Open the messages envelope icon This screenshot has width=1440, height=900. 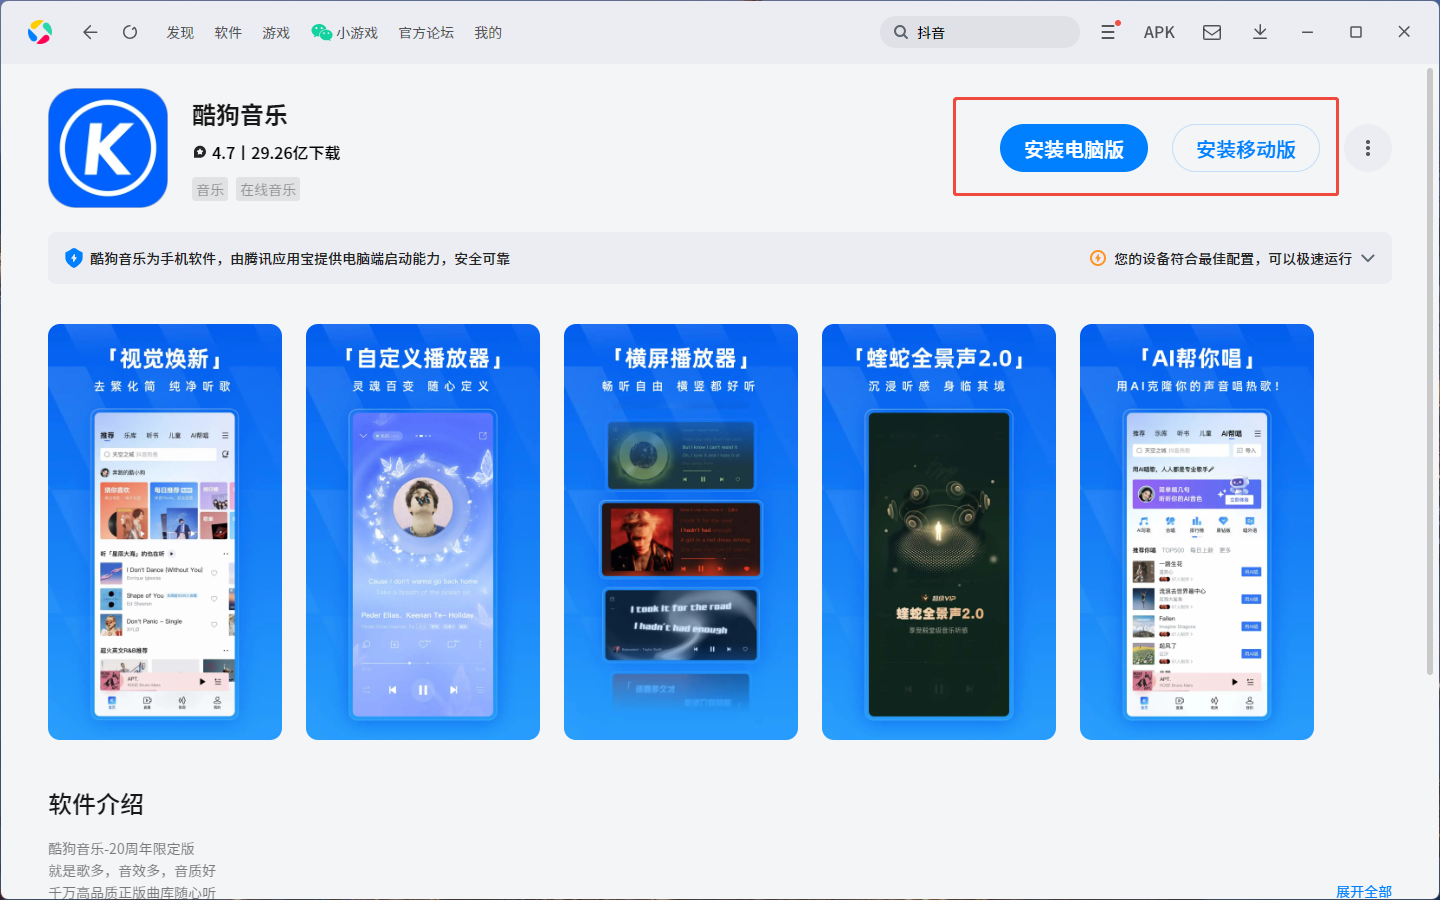[x=1212, y=32]
